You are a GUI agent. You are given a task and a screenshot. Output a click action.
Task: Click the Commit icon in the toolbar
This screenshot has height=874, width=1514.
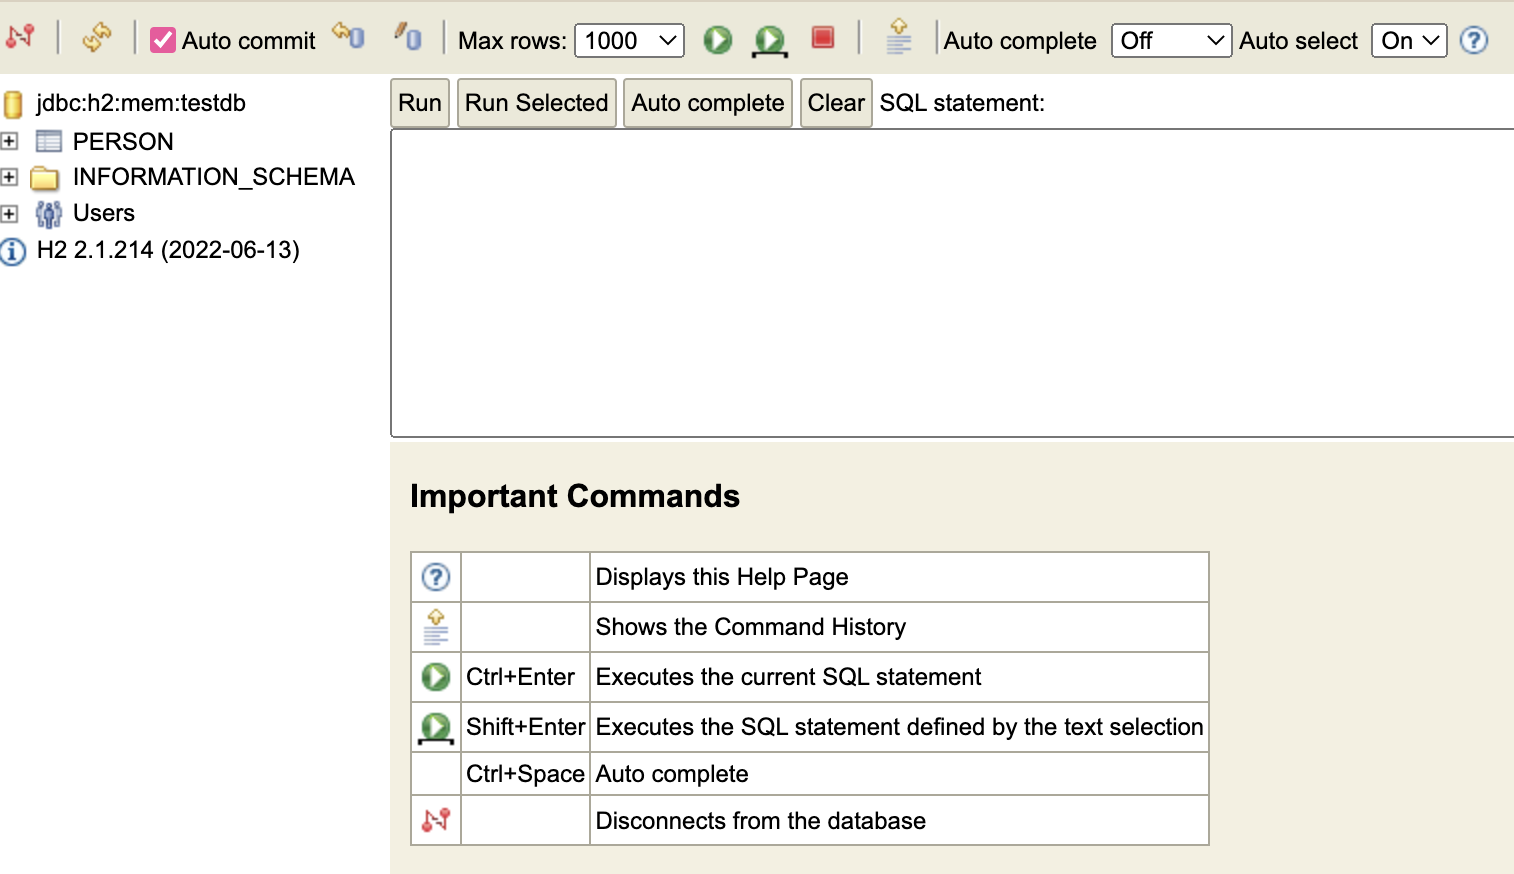408,37
